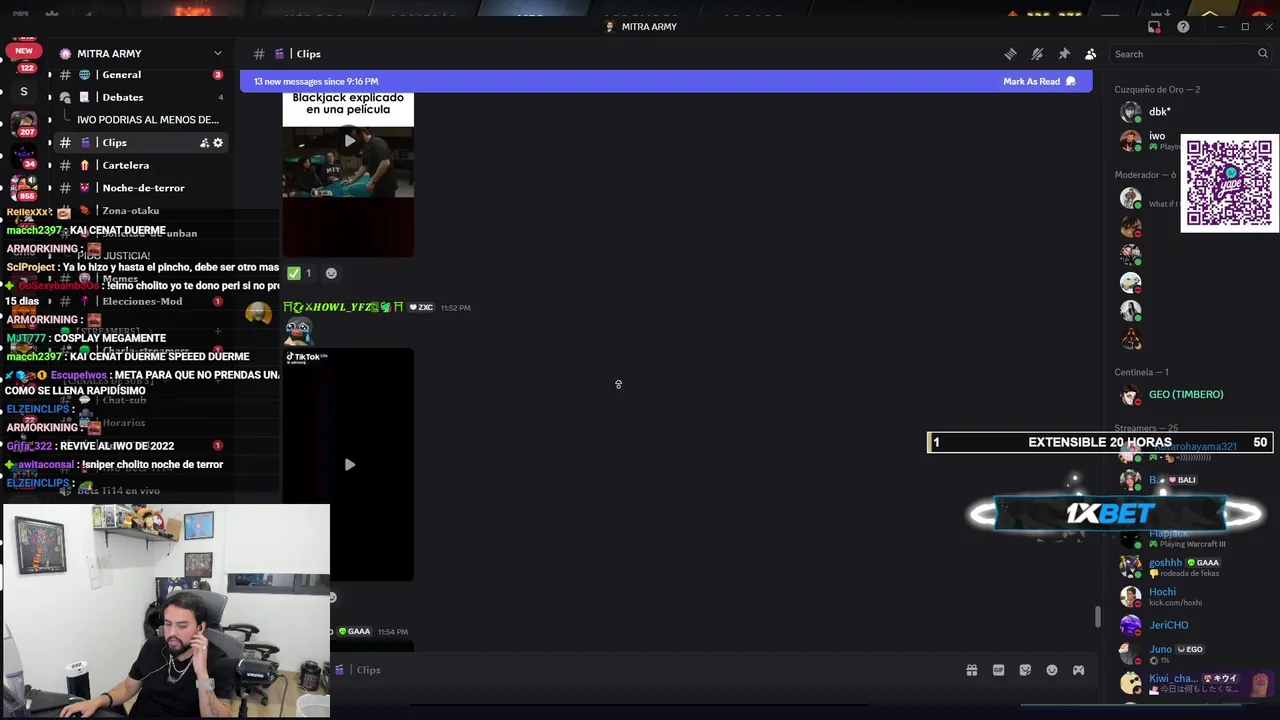1280x720 pixels.
Task: Add reaction via smiley icon under Blackjack video
Action: pos(331,273)
